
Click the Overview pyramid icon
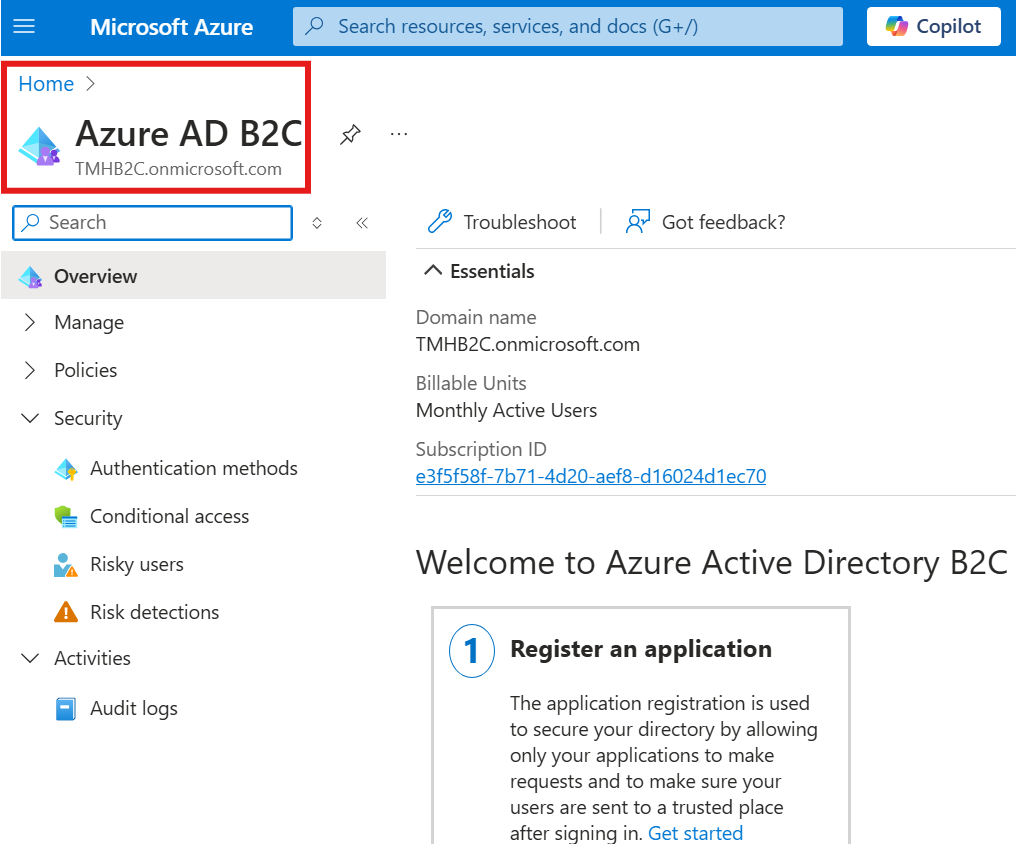pyautogui.click(x=30, y=277)
